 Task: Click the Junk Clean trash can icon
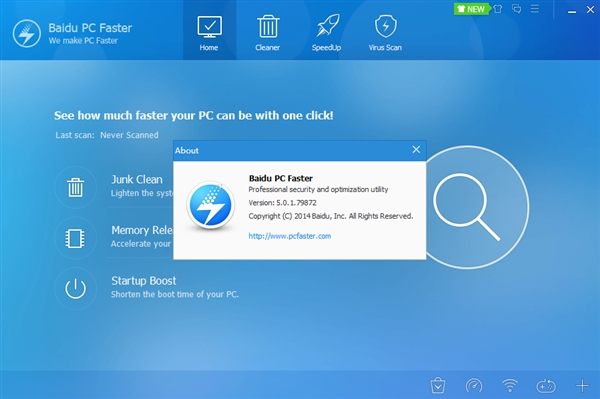[x=75, y=187]
